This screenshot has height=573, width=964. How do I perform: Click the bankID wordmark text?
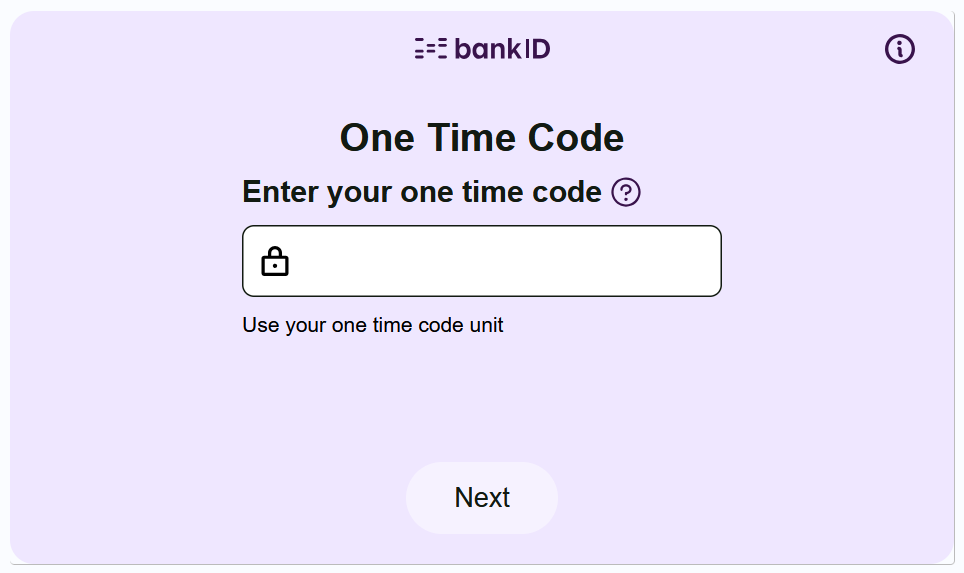coord(502,49)
